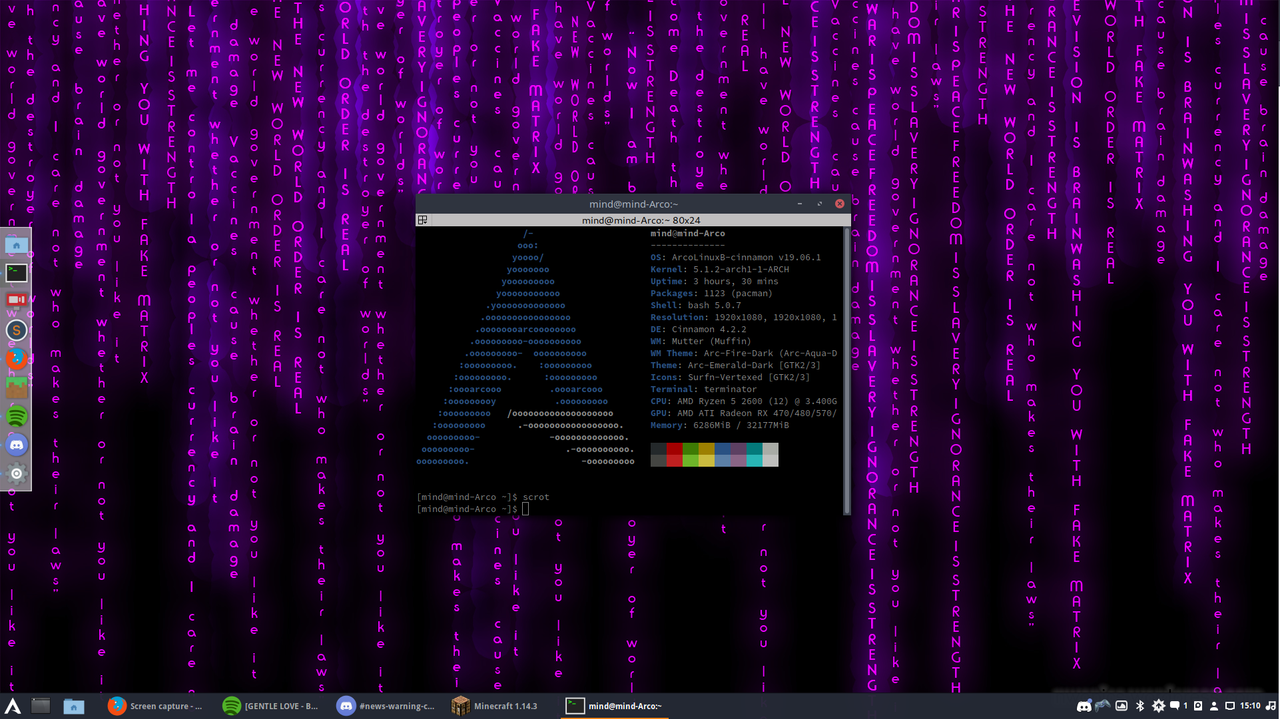Launch the terminal from the side dock
The width and height of the screenshot is (1280, 719).
pyautogui.click(x=16, y=271)
